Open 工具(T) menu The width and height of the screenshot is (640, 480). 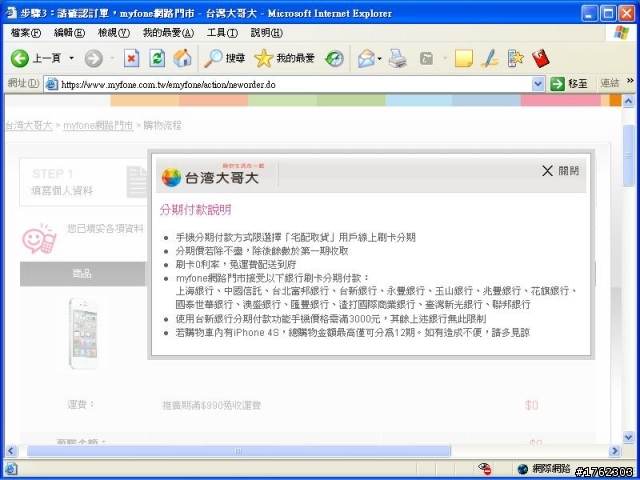(x=222, y=33)
